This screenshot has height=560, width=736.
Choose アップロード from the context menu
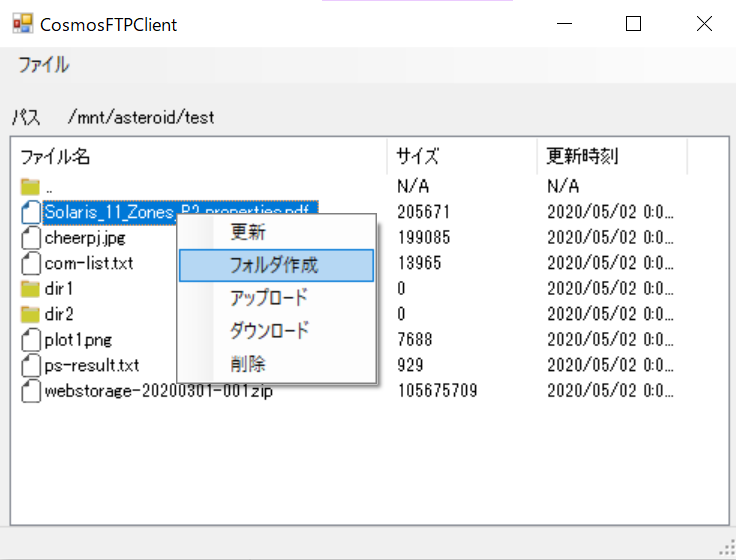click(269, 298)
